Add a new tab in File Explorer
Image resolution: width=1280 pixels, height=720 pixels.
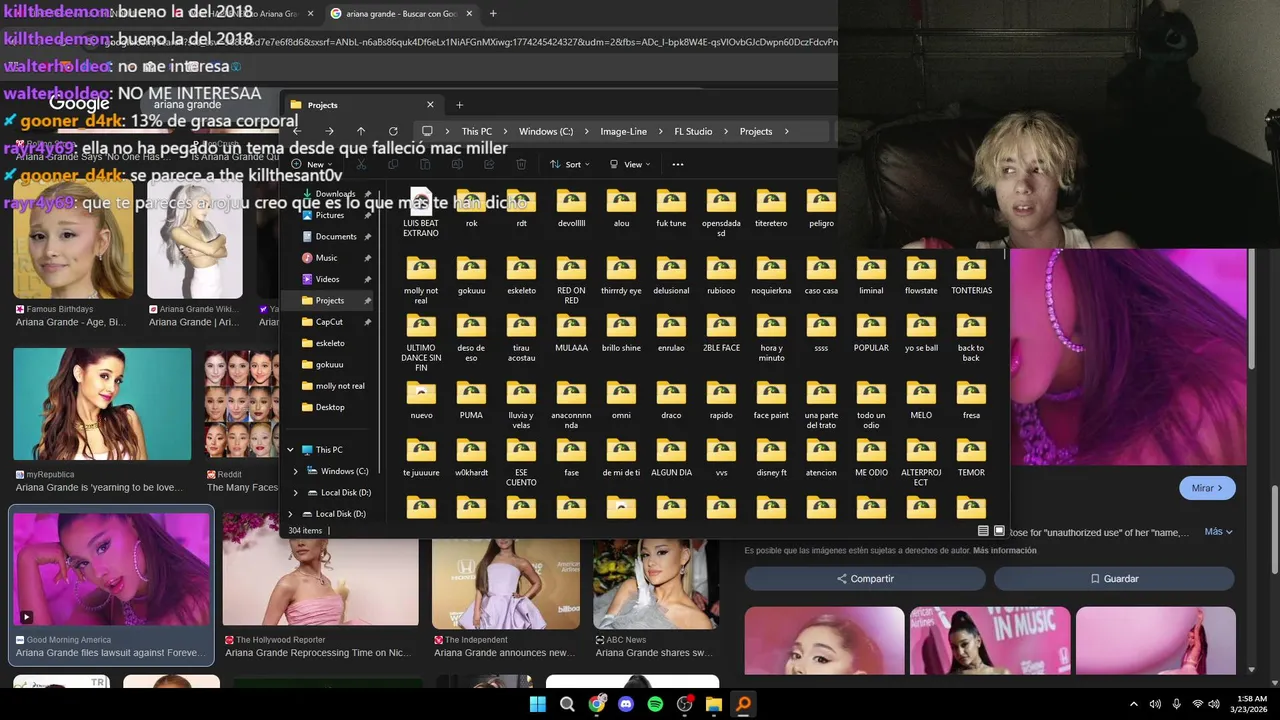pos(460,105)
